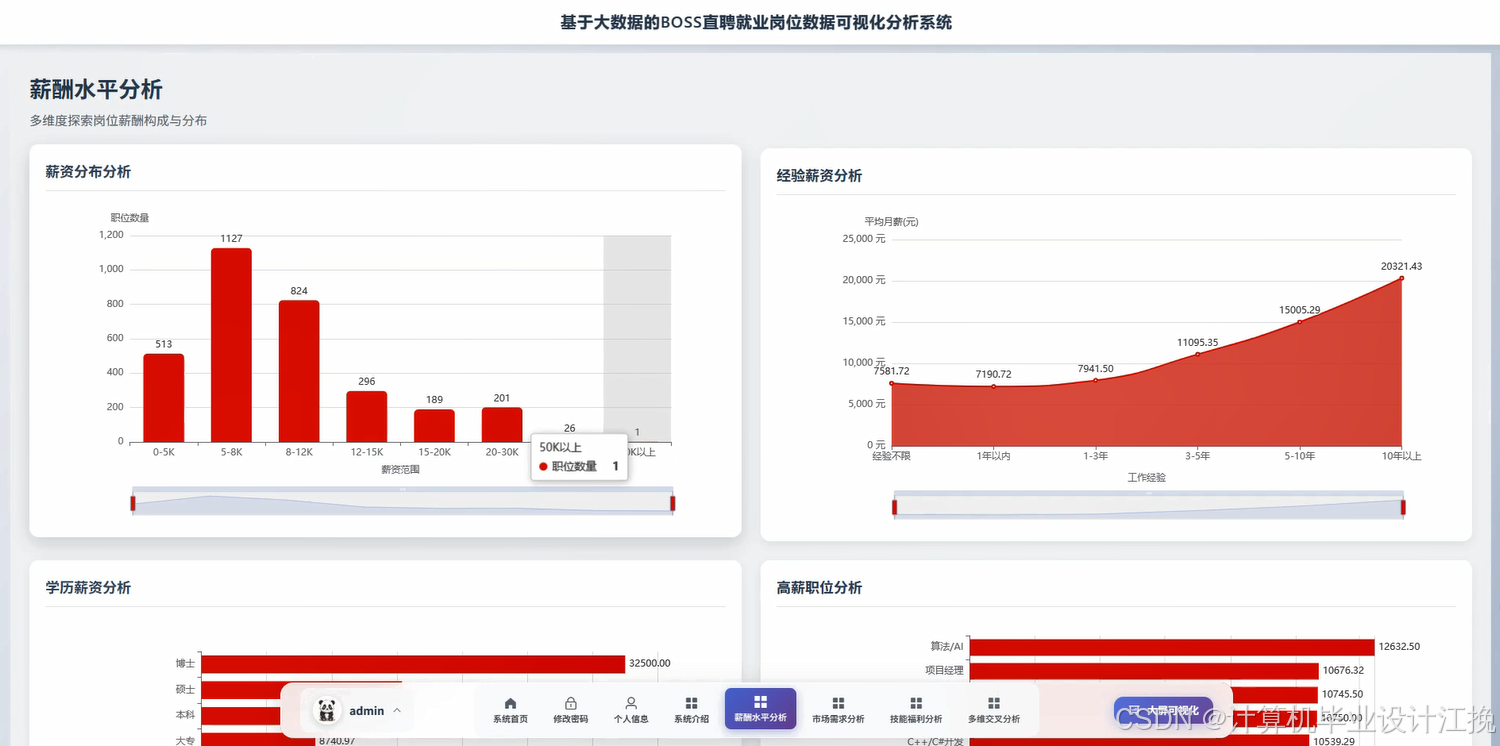The width and height of the screenshot is (1500, 746).
Task: Click the panda avatar next to admin
Action: (x=326, y=711)
